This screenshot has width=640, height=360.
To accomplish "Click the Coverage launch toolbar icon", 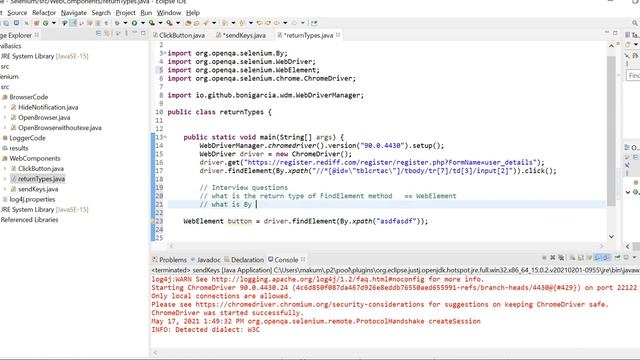I will tap(151, 23).
